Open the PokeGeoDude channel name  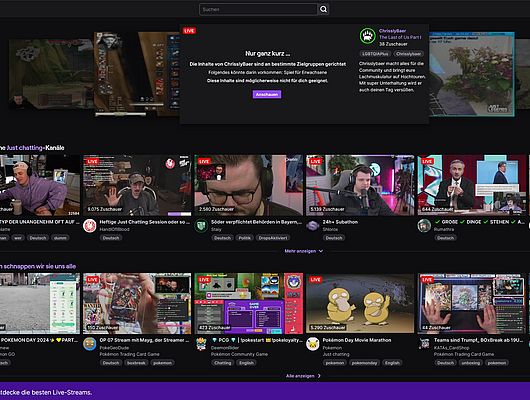(x=114, y=348)
